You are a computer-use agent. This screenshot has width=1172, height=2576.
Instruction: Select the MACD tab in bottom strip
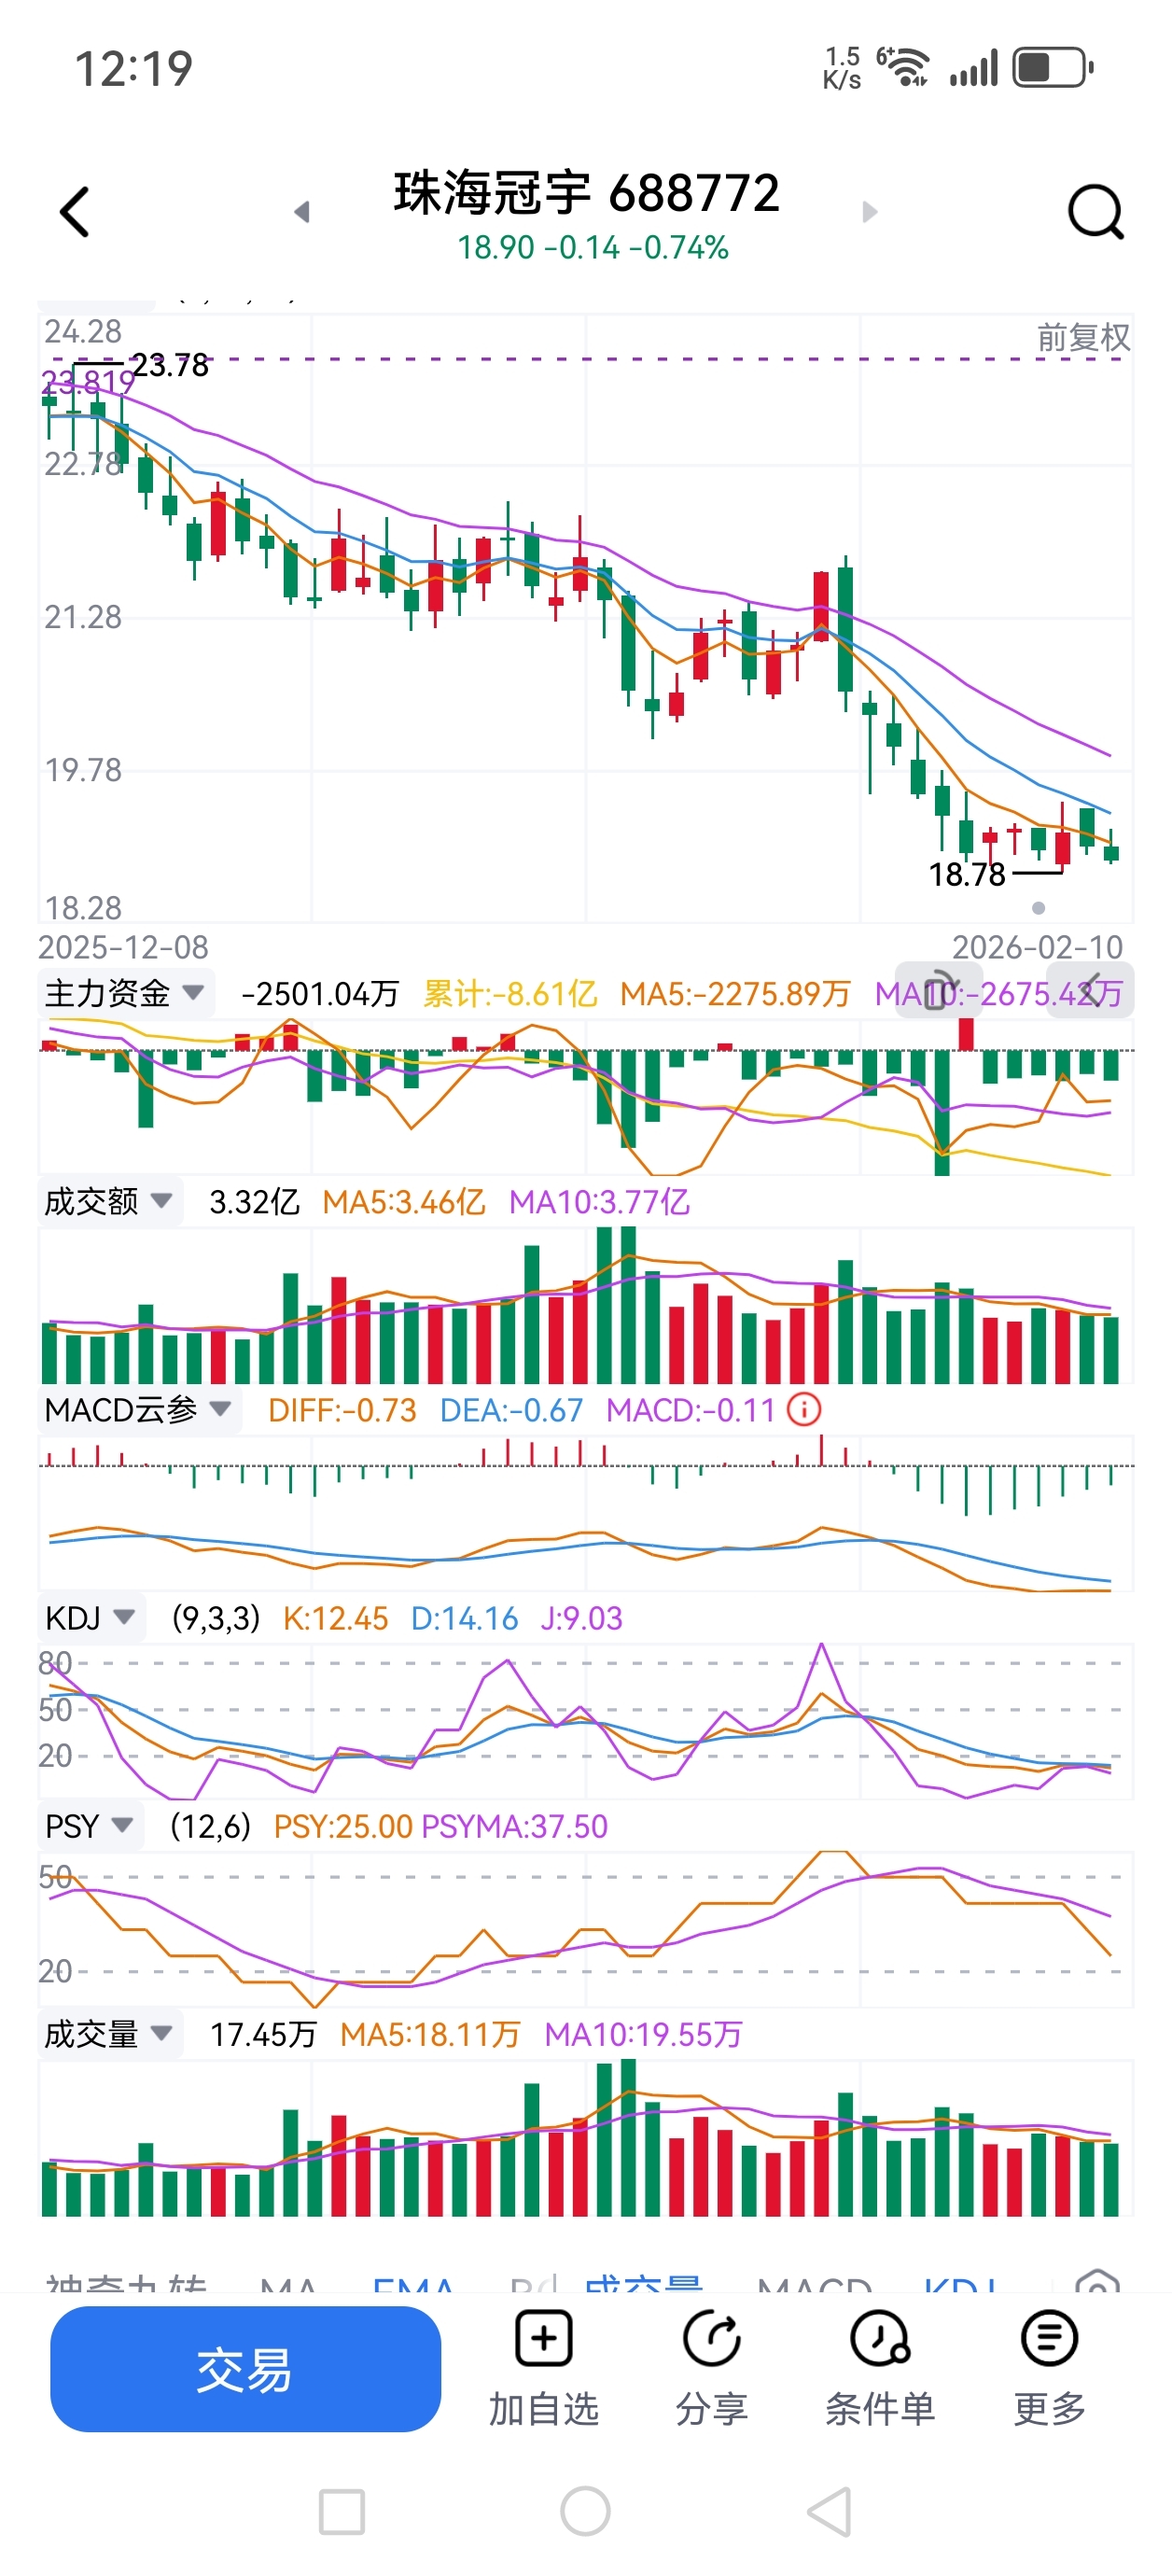(x=814, y=2283)
